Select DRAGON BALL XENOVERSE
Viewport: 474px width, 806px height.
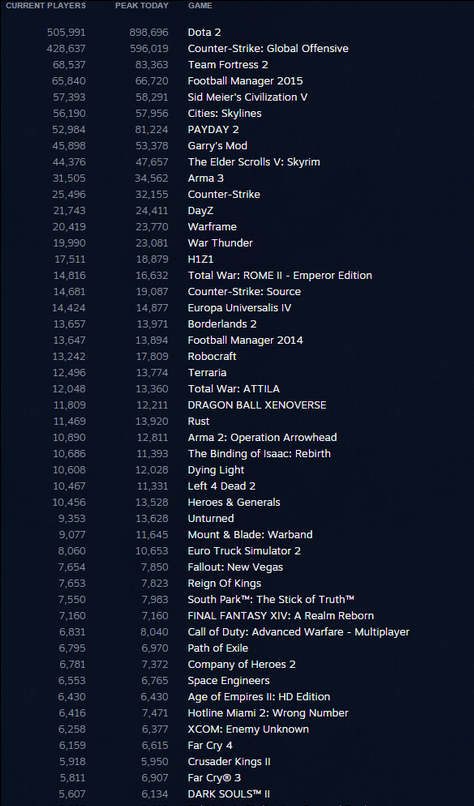coord(257,405)
